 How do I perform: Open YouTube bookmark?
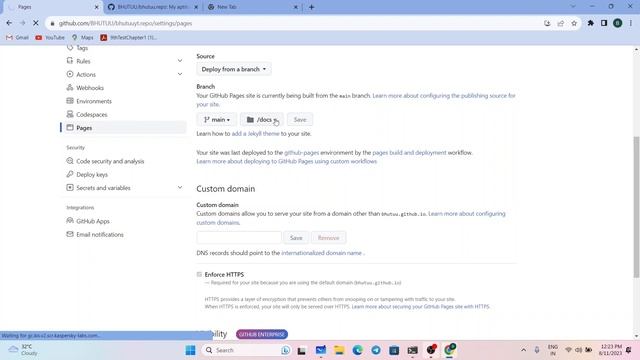(x=50, y=38)
